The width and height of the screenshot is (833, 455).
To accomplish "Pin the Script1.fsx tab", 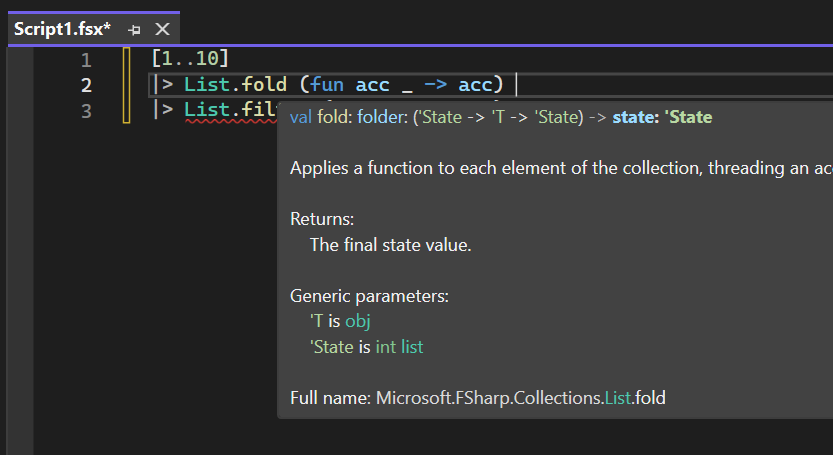I will 134,30.
